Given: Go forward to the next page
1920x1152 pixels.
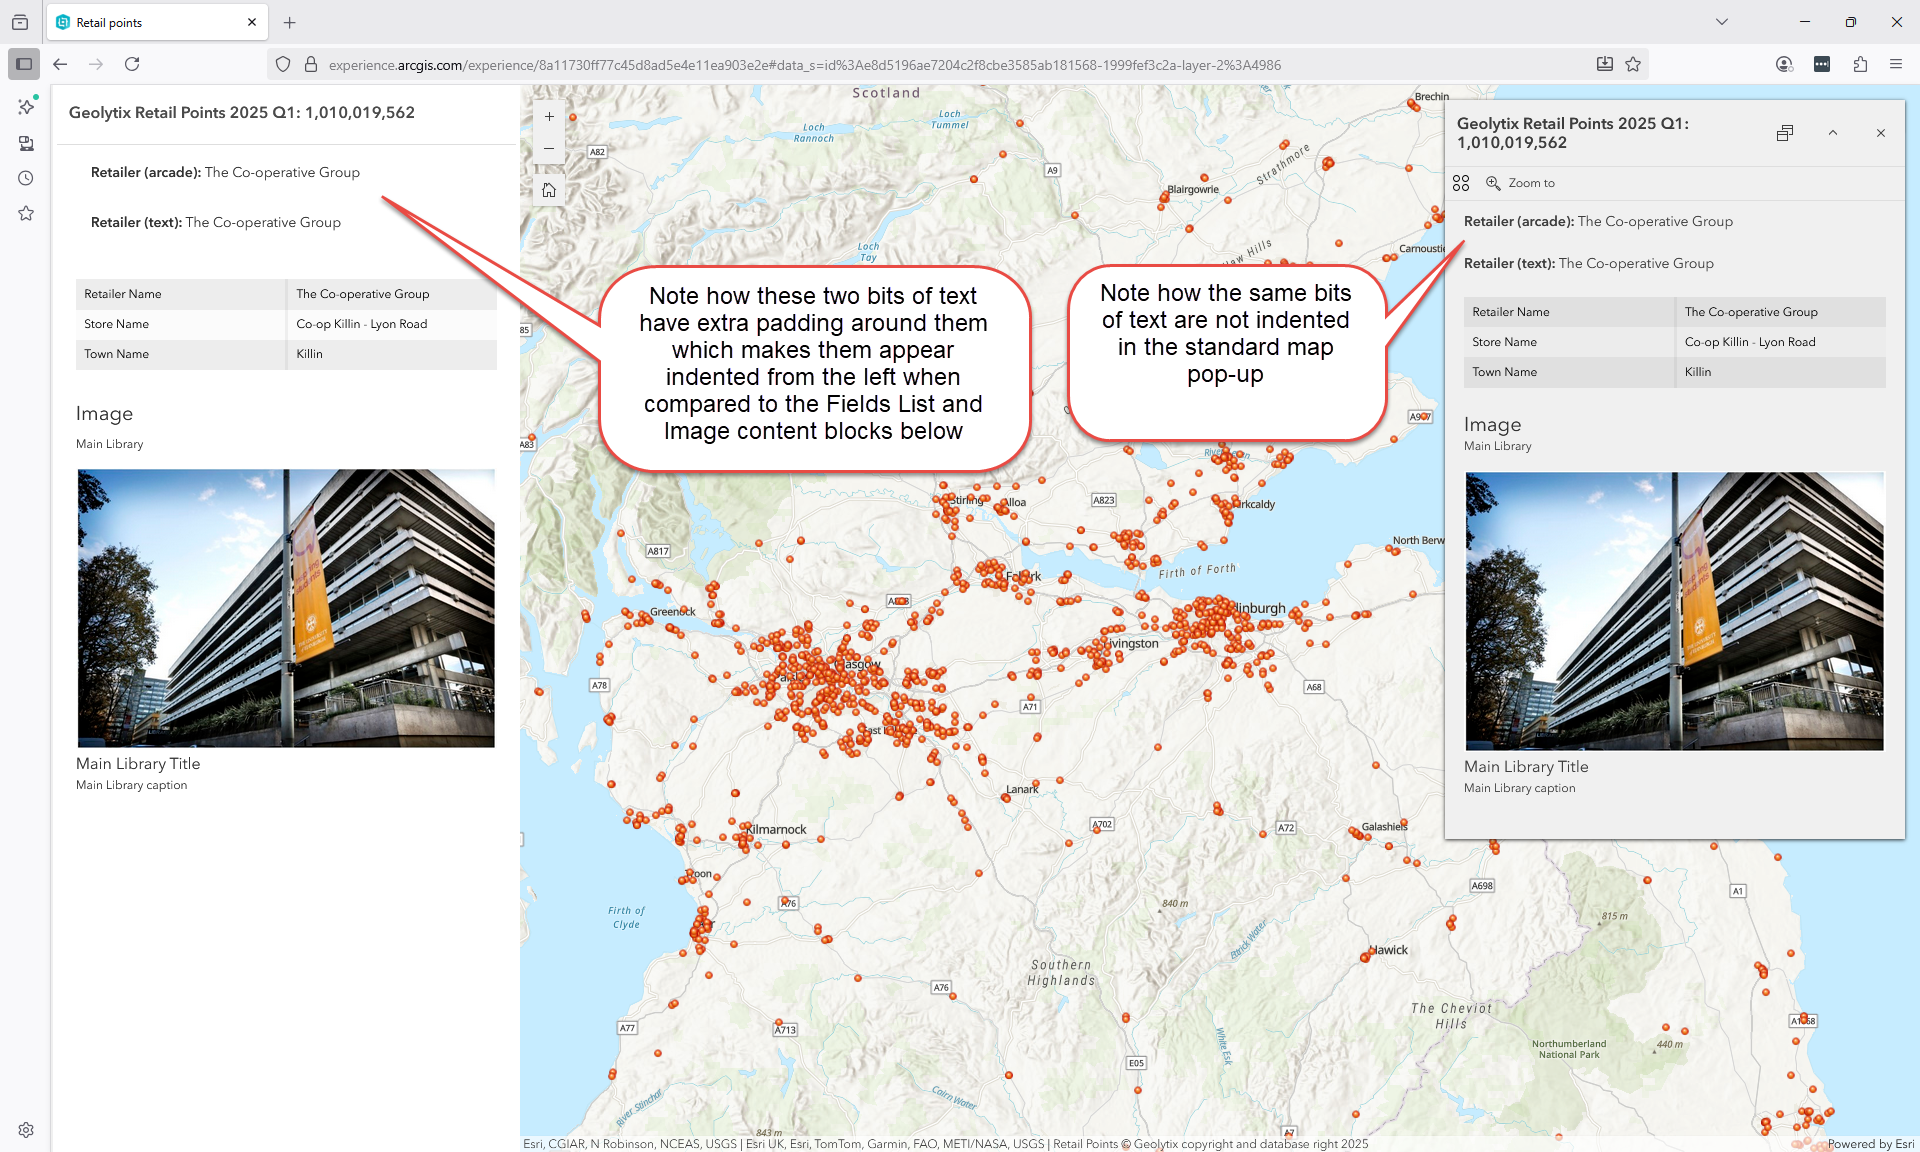Looking at the screenshot, I should [96, 64].
